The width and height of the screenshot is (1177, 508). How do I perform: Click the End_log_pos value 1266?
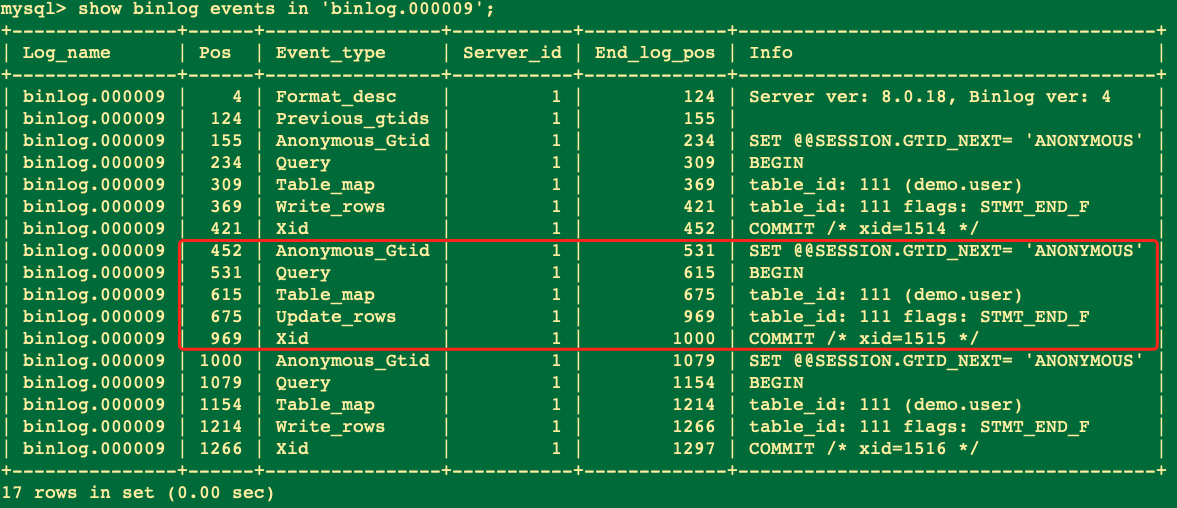pos(694,426)
